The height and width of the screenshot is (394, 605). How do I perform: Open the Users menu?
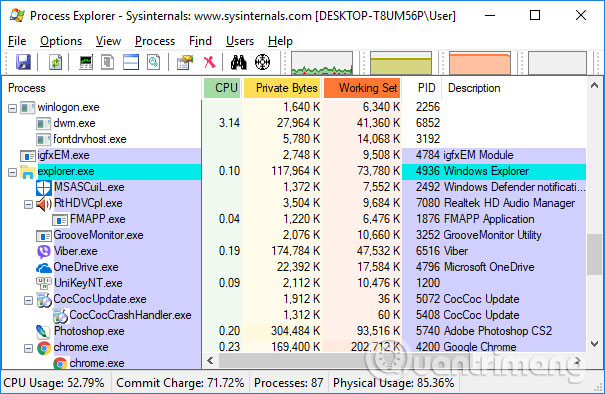pyautogui.click(x=240, y=41)
